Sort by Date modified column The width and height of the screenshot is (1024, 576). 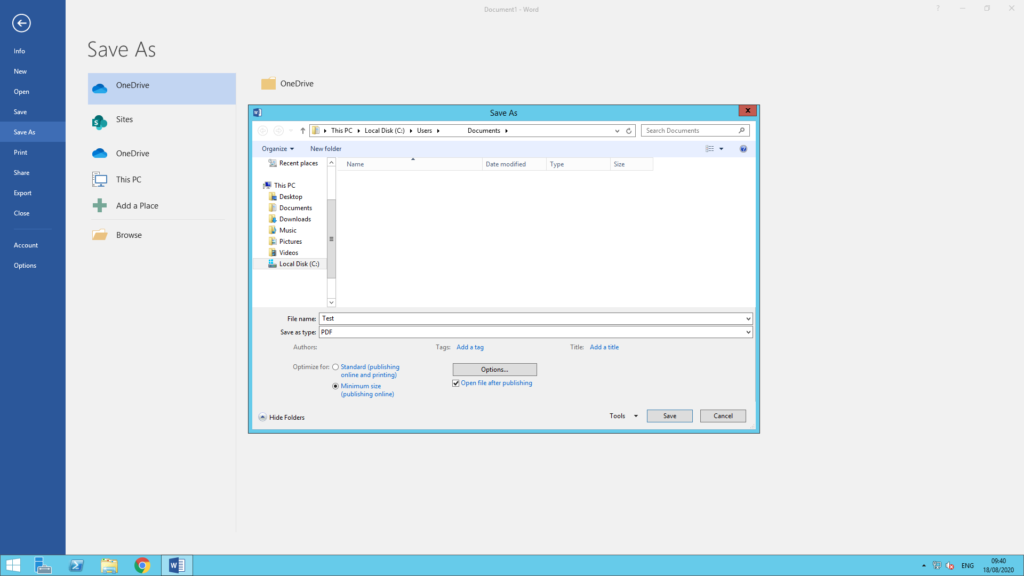click(x=515, y=165)
